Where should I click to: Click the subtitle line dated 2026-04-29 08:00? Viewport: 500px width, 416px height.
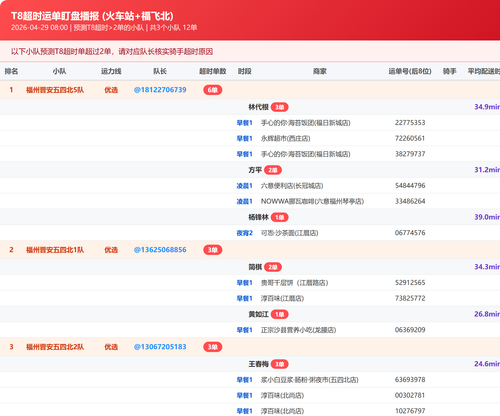pyautogui.click(x=104, y=28)
